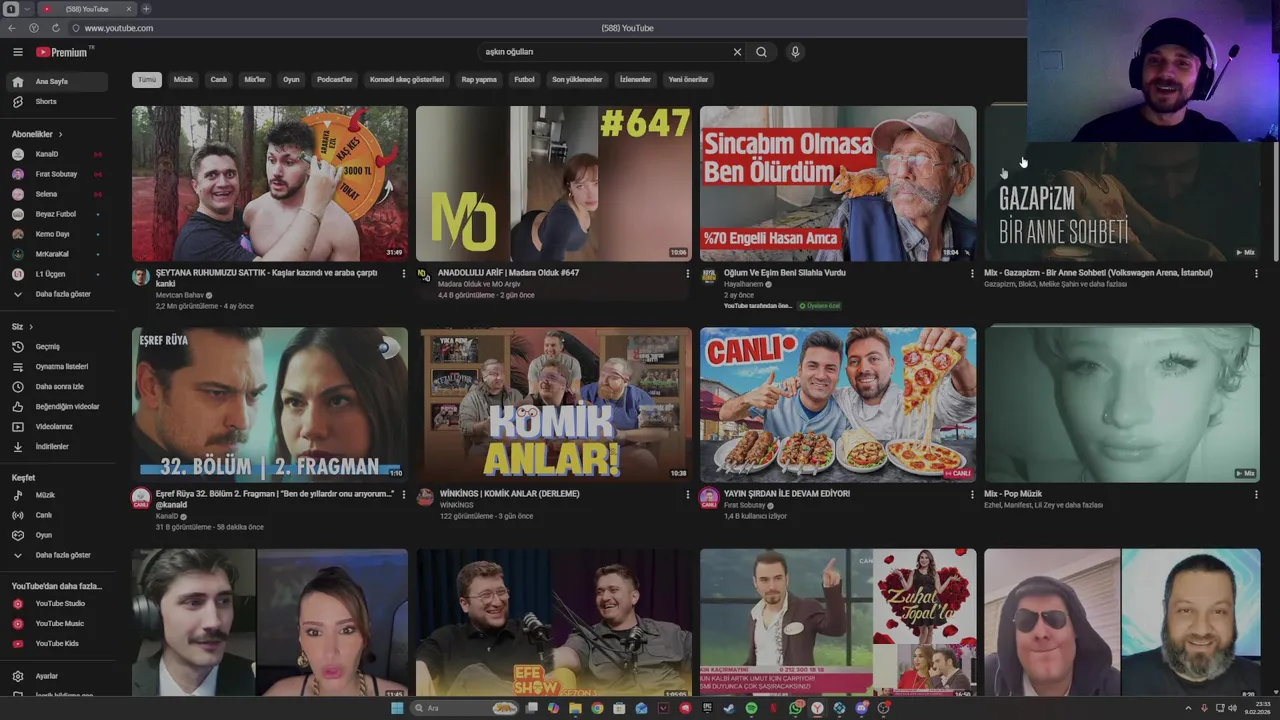Select the Tümü filter chip
The width and height of the screenshot is (1280, 720).
pos(147,79)
